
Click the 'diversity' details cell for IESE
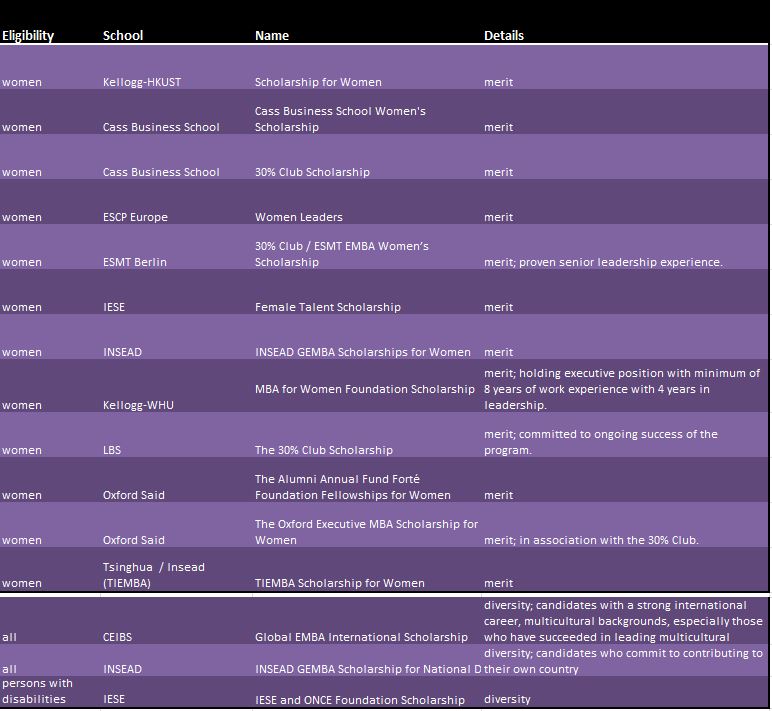(x=507, y=699)
